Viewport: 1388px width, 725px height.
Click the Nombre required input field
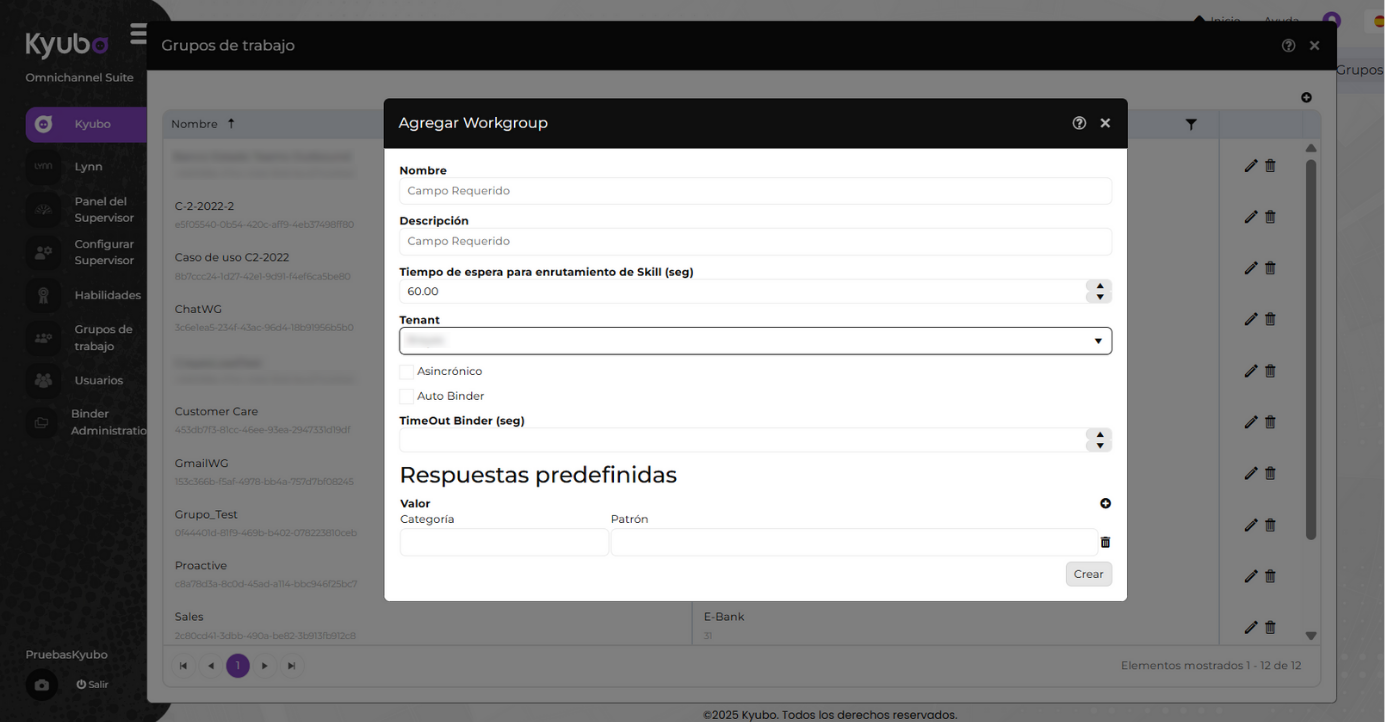(756, 190)
